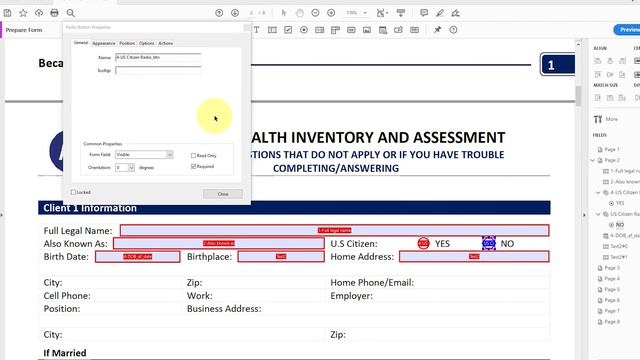Close the Radio Button Properties dialog
This screenshot has width=640, height=360.
(223, 194)
